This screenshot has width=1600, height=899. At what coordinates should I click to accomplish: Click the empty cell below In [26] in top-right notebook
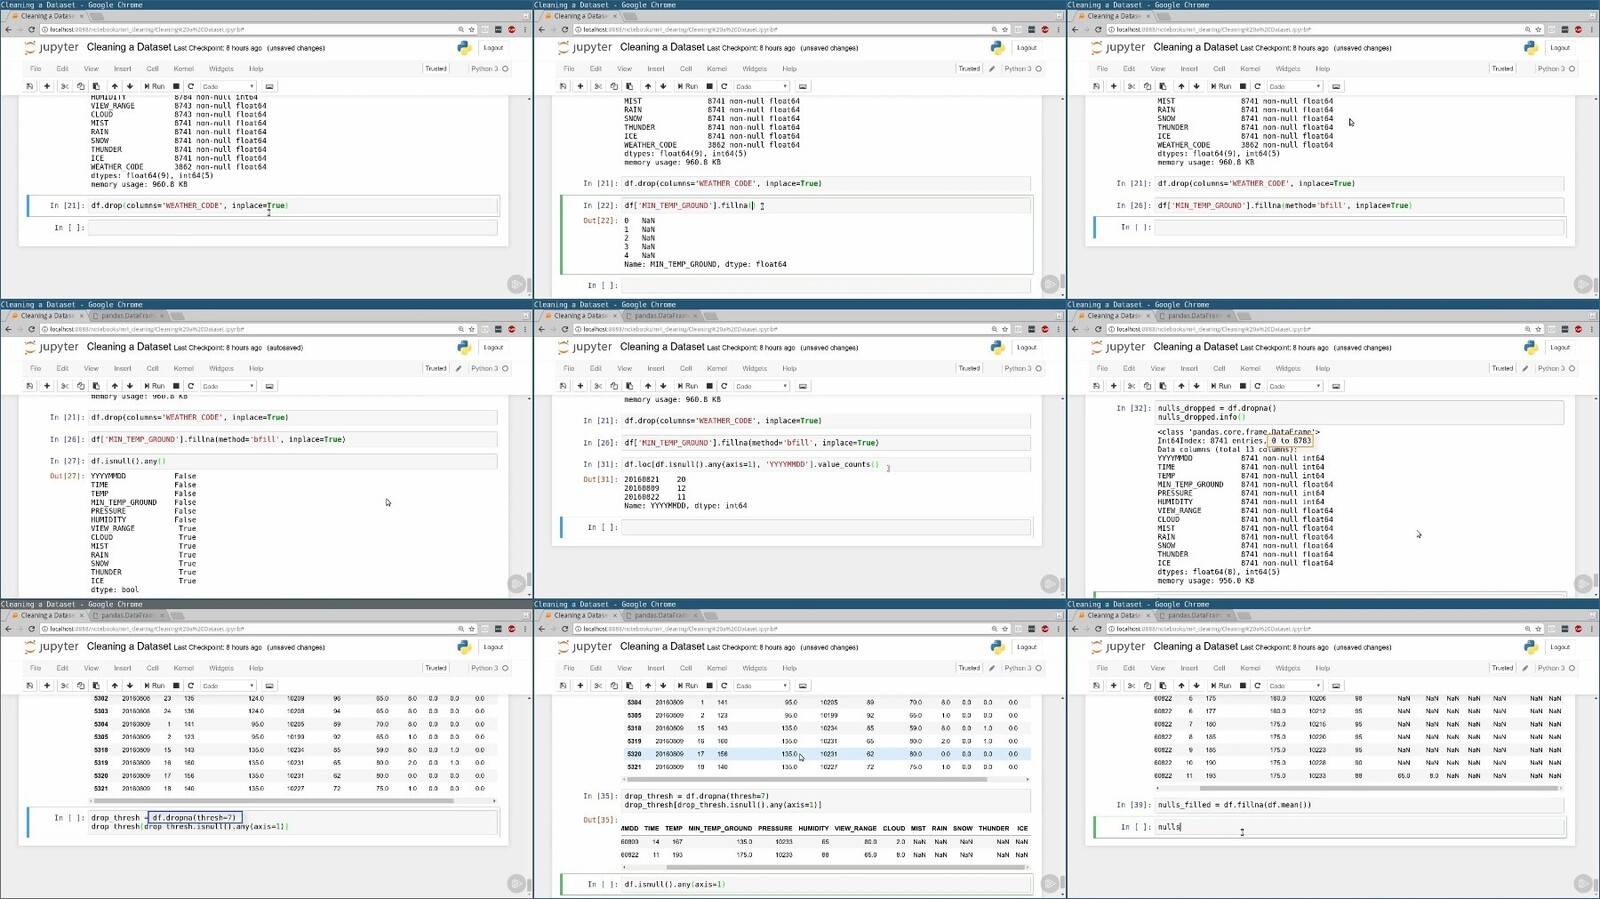point(1359,227)
